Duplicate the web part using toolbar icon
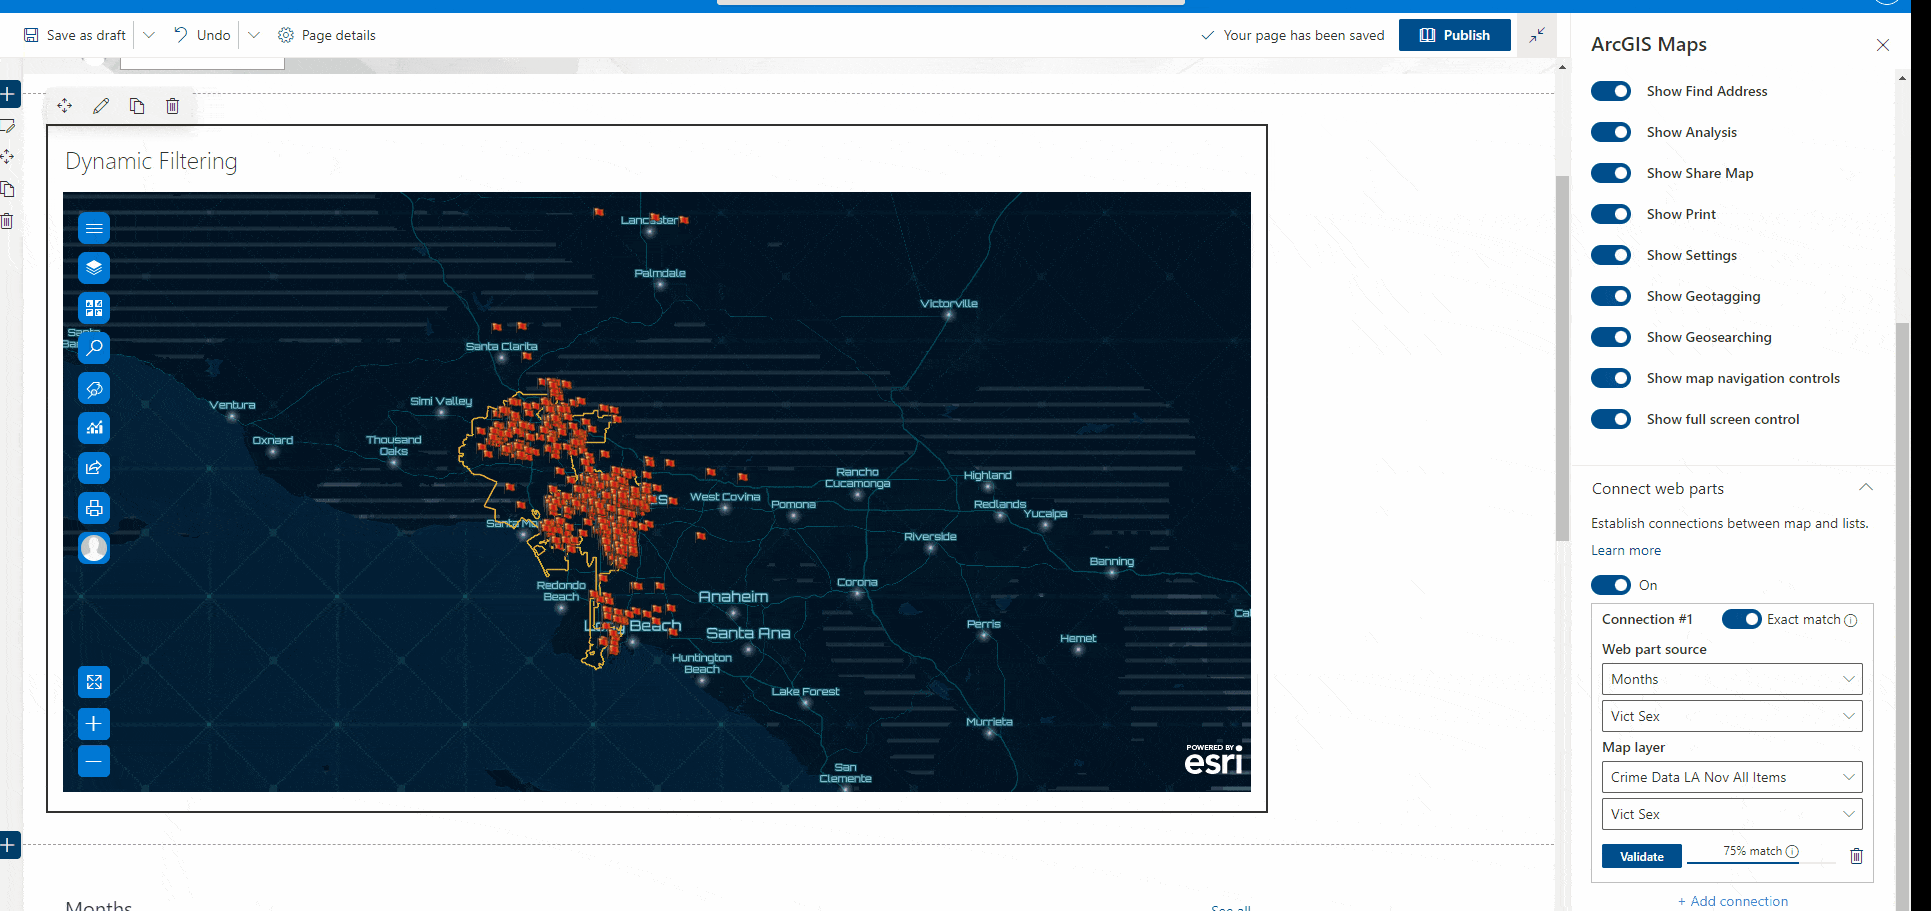Viewport: 1931px width, 911px height. (x=137, y=106)
